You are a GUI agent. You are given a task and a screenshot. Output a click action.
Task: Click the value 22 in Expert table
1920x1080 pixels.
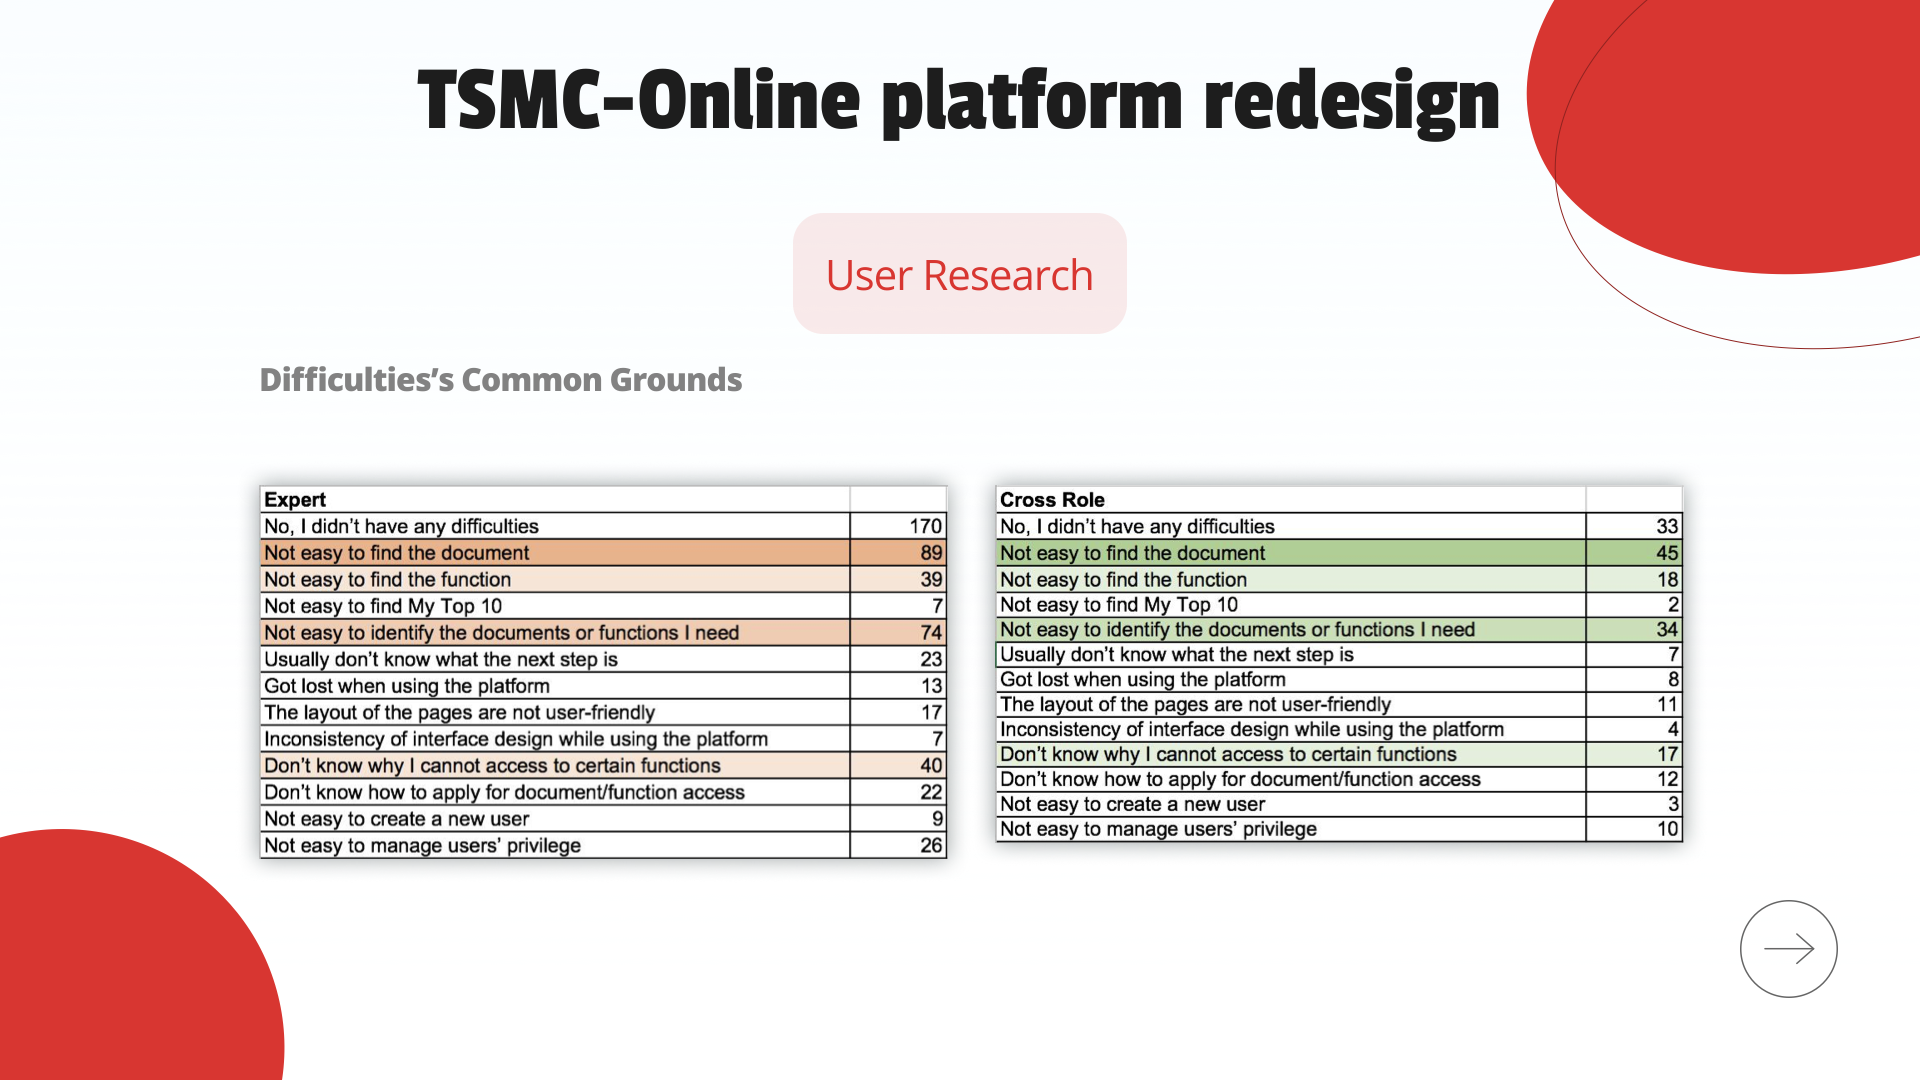931,792
